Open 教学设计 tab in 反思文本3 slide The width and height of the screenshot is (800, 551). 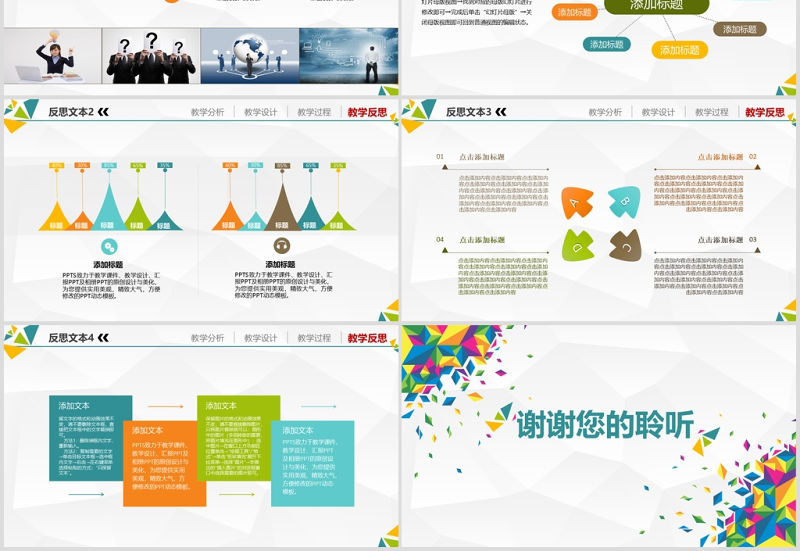pos(658,113)
